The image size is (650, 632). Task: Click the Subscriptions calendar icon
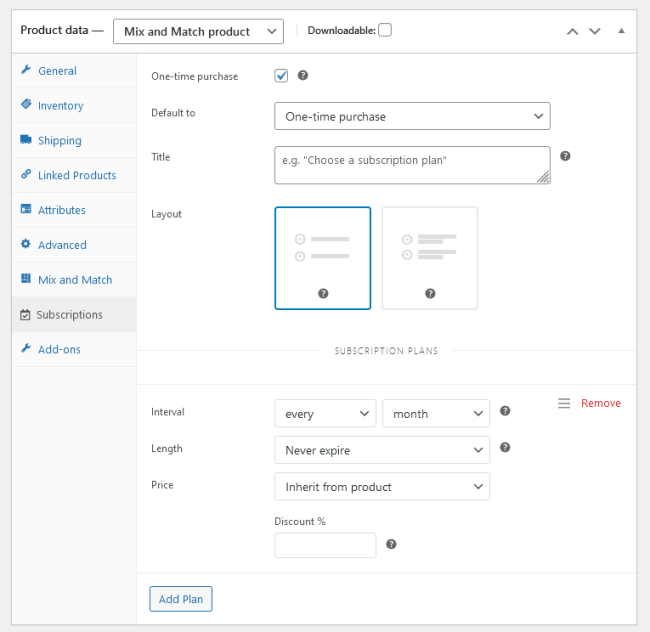(25, 315)
